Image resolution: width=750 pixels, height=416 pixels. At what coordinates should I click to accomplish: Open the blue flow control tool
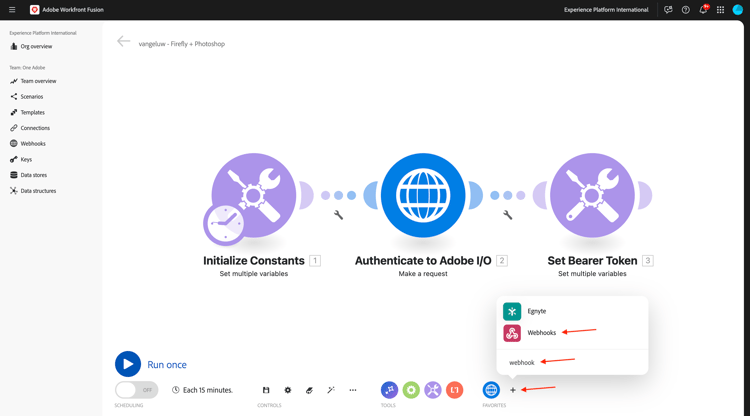click(389, 390)
